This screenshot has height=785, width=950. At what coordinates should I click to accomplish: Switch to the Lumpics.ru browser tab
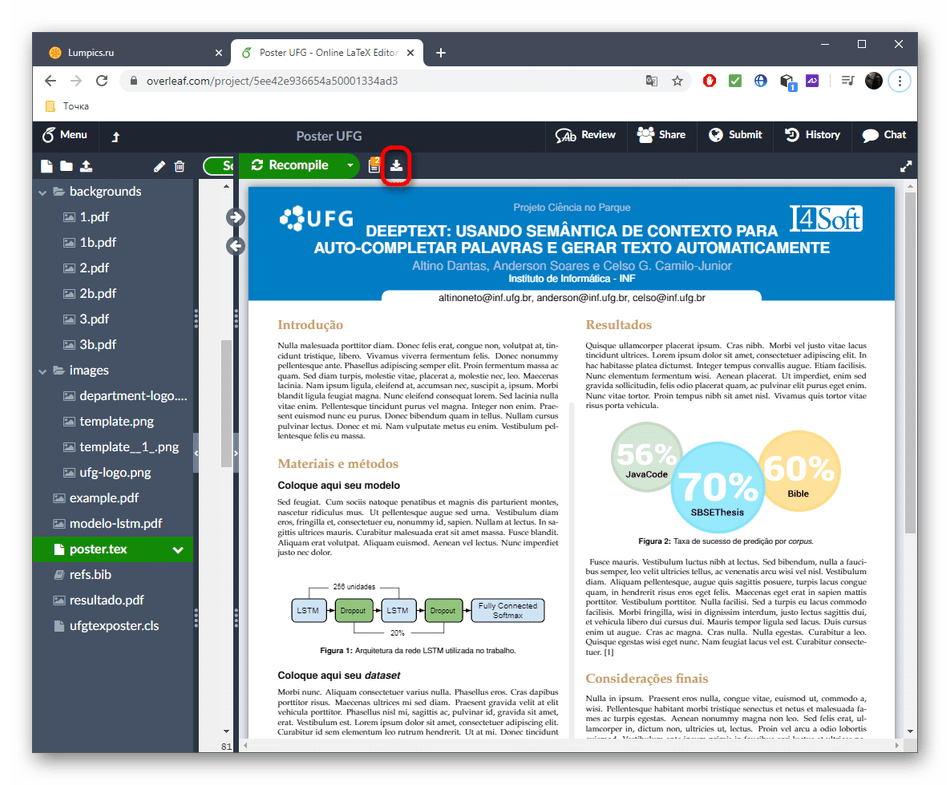point(130,53)
